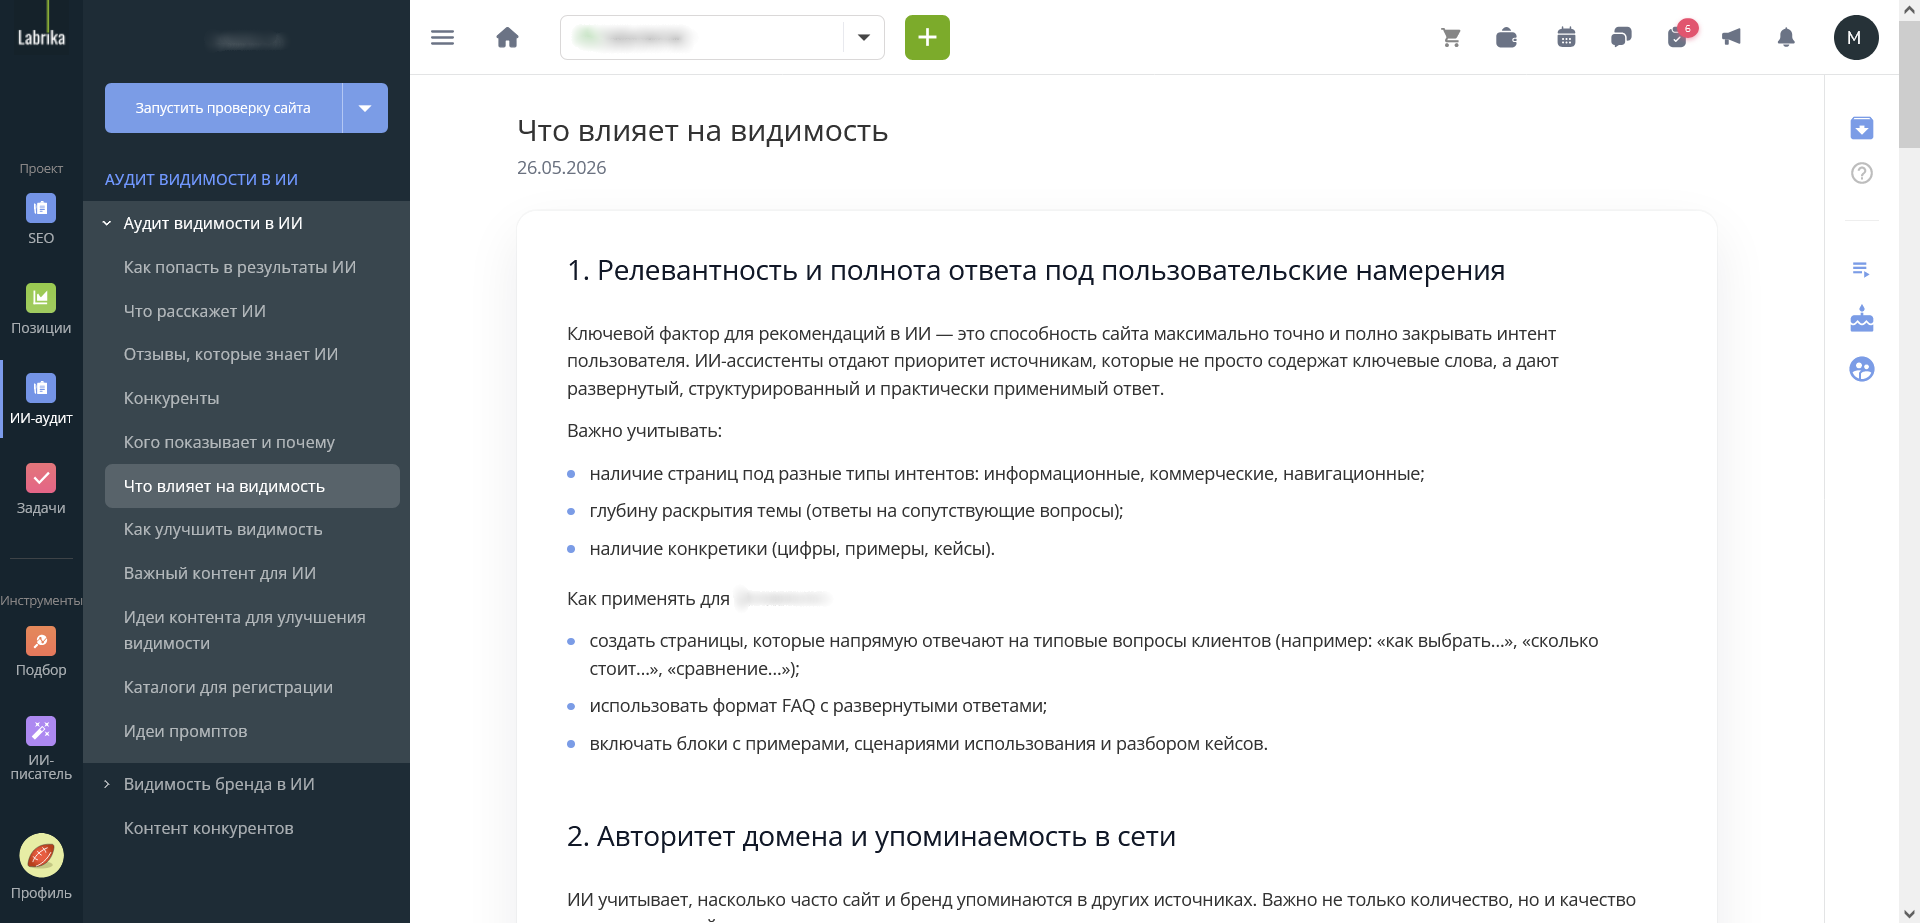Open the project selector dropdown arrow
1920x923 pixels.
pyautogui.click(x=864, y=38)
